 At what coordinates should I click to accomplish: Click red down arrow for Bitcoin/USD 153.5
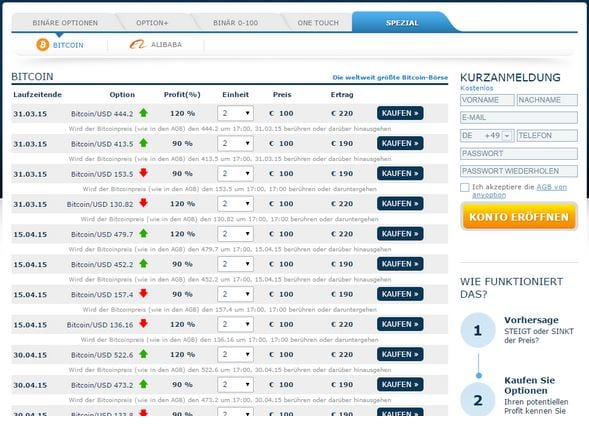point(143,173)
